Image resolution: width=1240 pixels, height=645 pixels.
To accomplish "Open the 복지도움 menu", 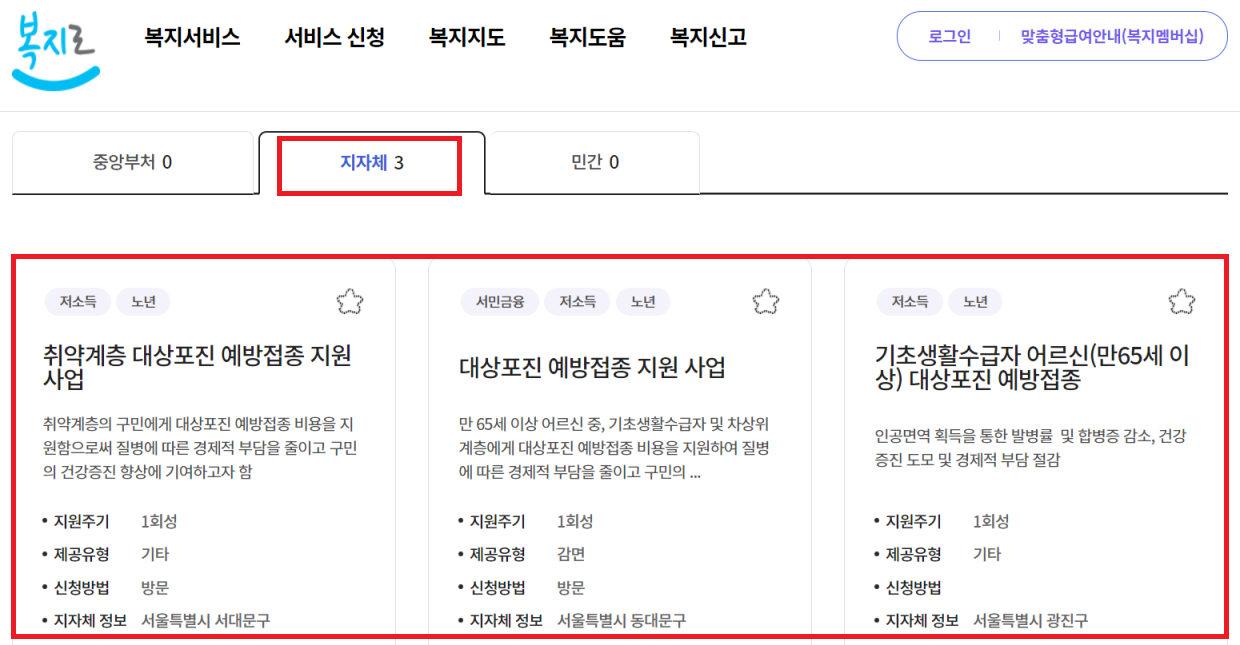I will (x=586, y=37).
